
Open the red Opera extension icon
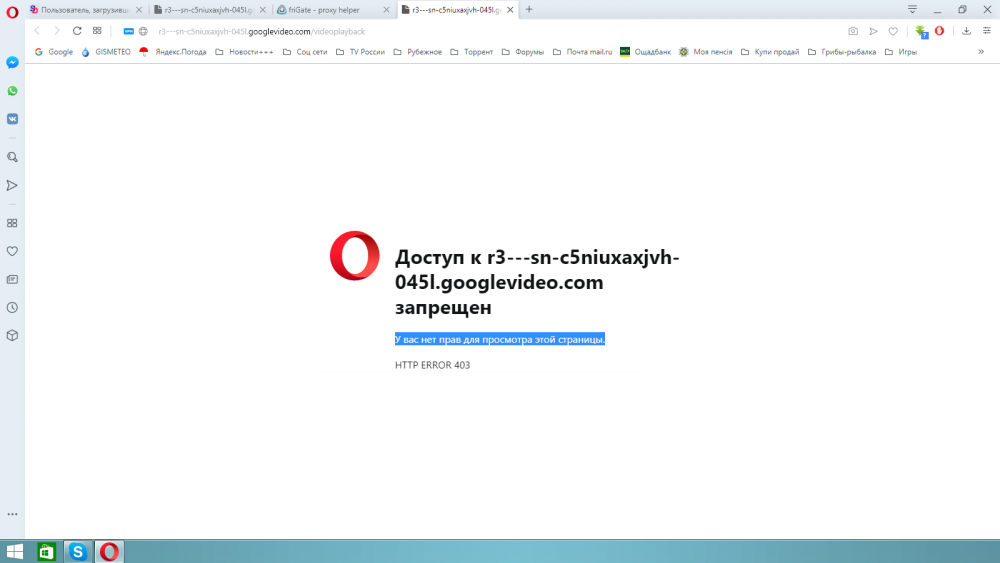click(939, 31)
